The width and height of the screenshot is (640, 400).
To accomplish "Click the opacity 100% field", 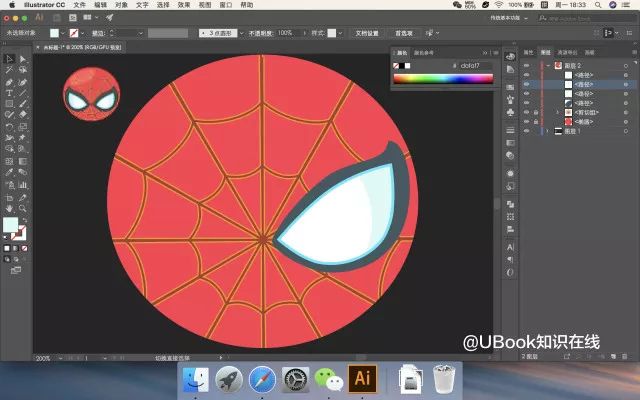I will [x=289, y=33].
